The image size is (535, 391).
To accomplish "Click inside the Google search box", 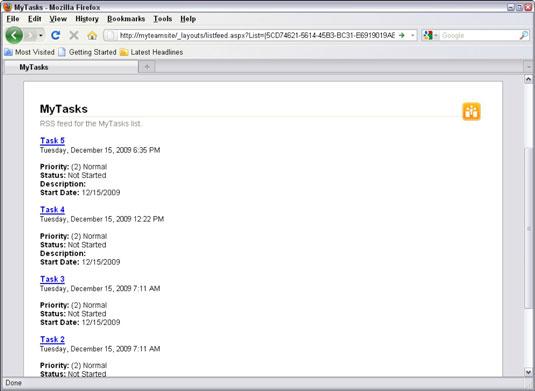I will click(x=479, y=35).
